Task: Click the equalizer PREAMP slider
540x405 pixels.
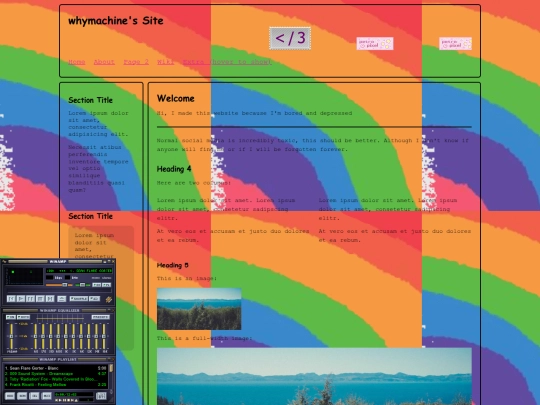Action: 11,336
